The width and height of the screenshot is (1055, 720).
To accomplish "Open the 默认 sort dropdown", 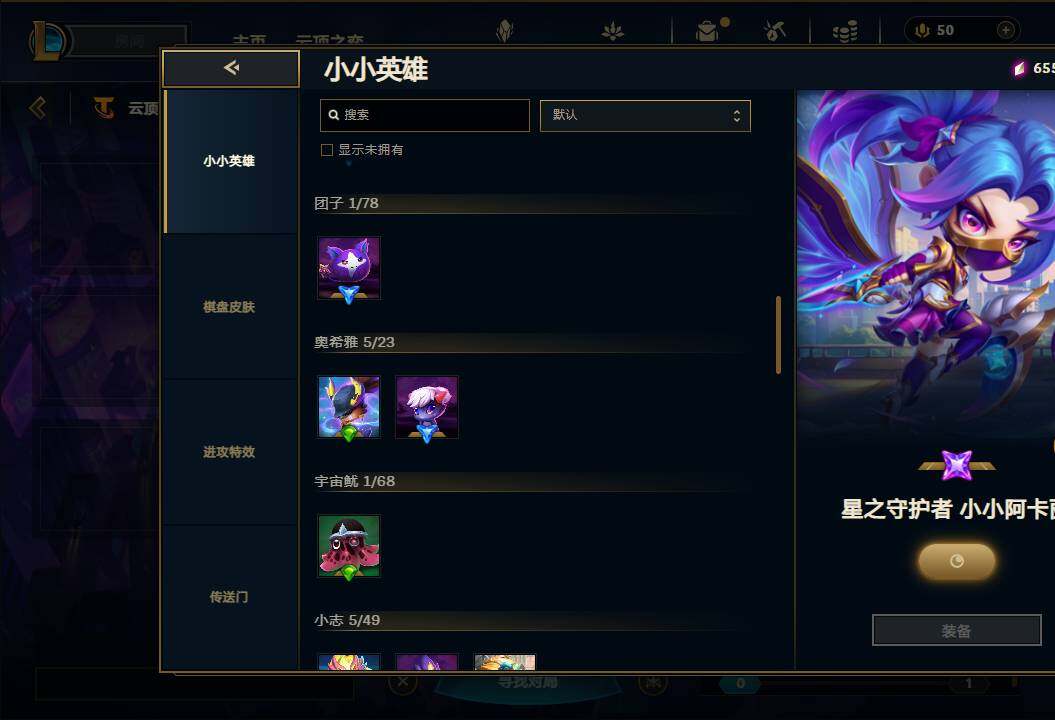I will coord(645,116).
